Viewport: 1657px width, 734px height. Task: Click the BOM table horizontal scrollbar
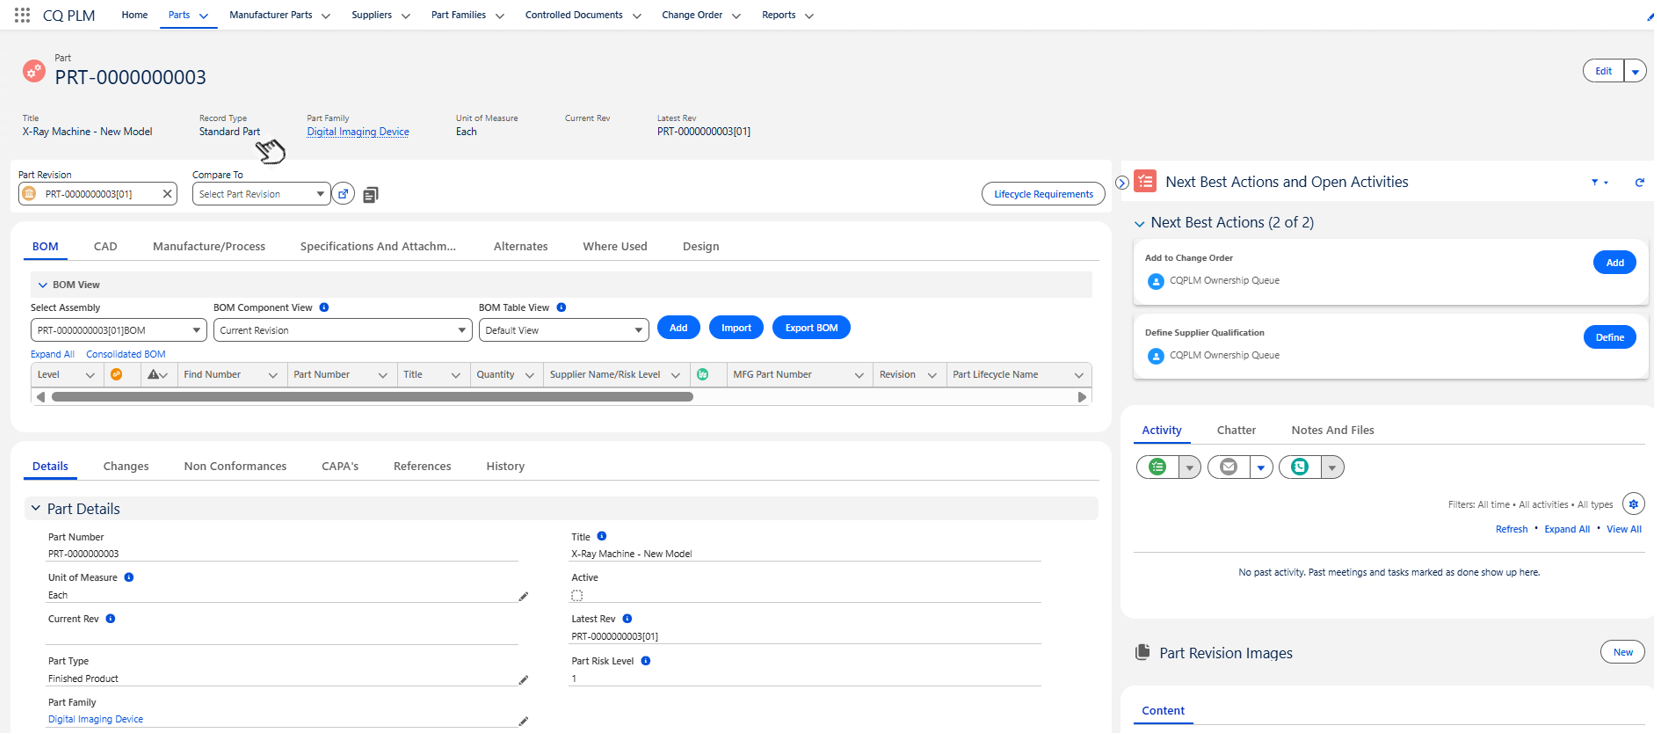pos(372,397)
